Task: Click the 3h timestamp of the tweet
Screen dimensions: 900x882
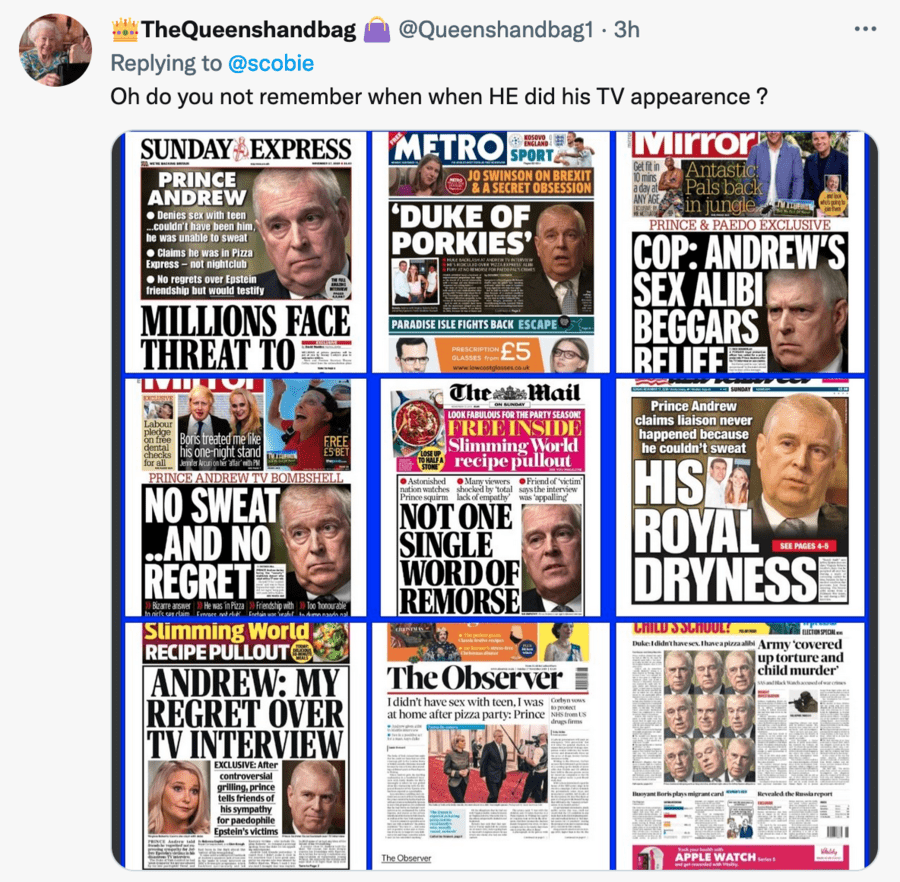Action: [626, 29]
